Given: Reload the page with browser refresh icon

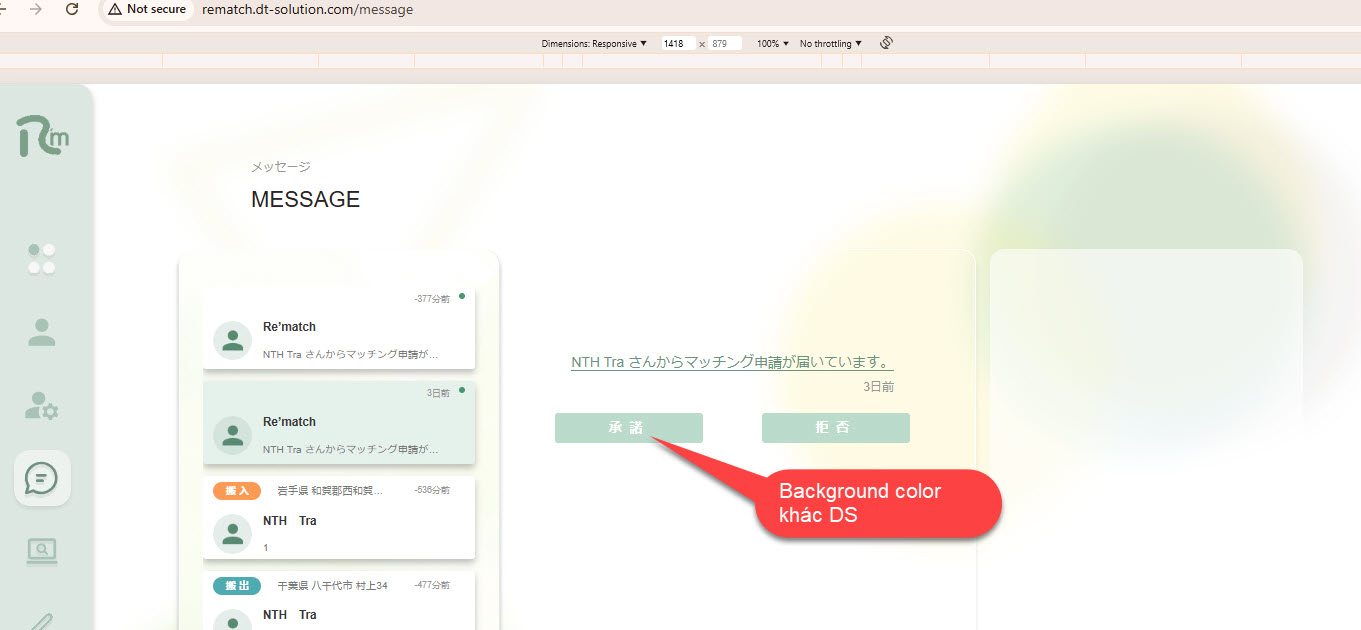Looking at the screenshot, I should click(x=72, y=9).
